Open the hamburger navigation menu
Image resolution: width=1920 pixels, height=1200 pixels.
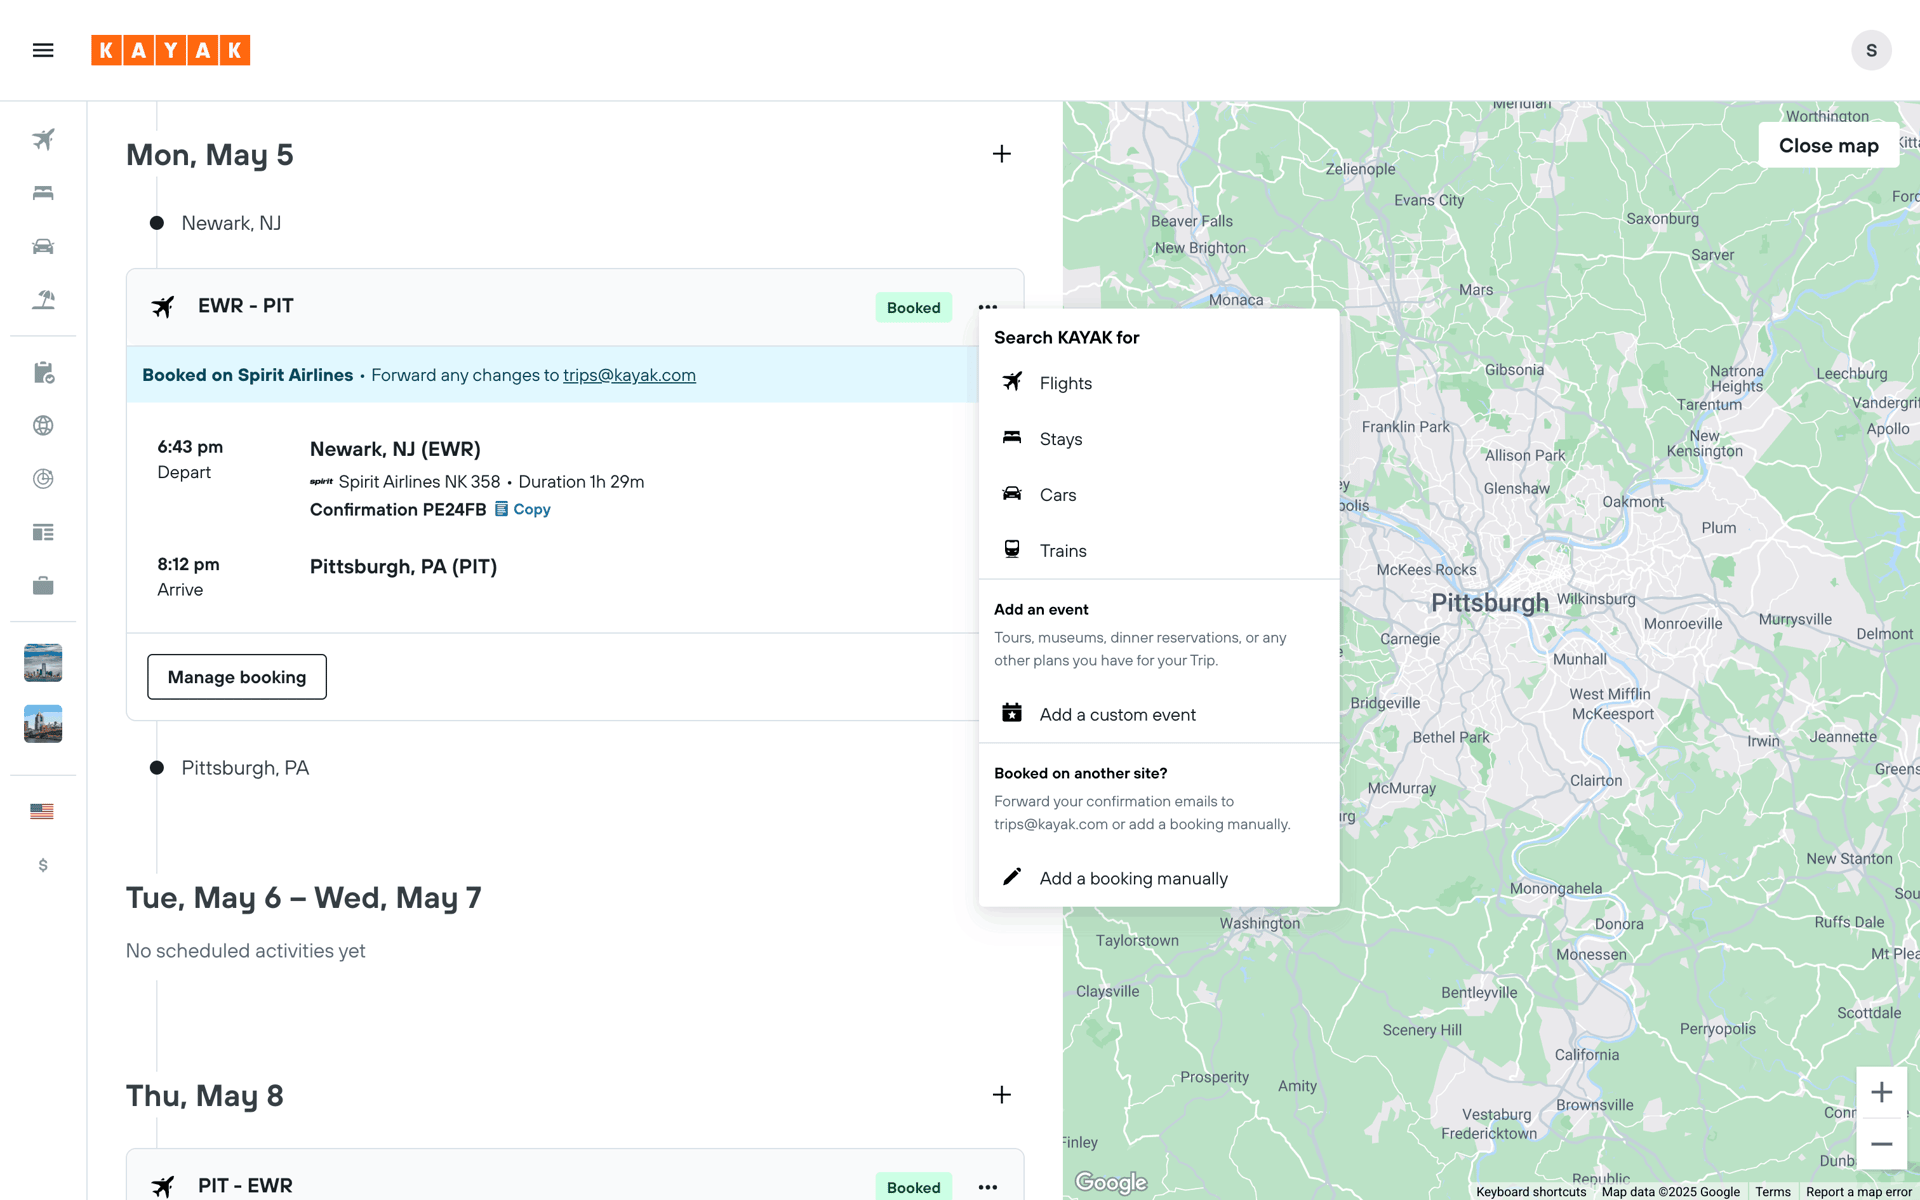point(43,50)
